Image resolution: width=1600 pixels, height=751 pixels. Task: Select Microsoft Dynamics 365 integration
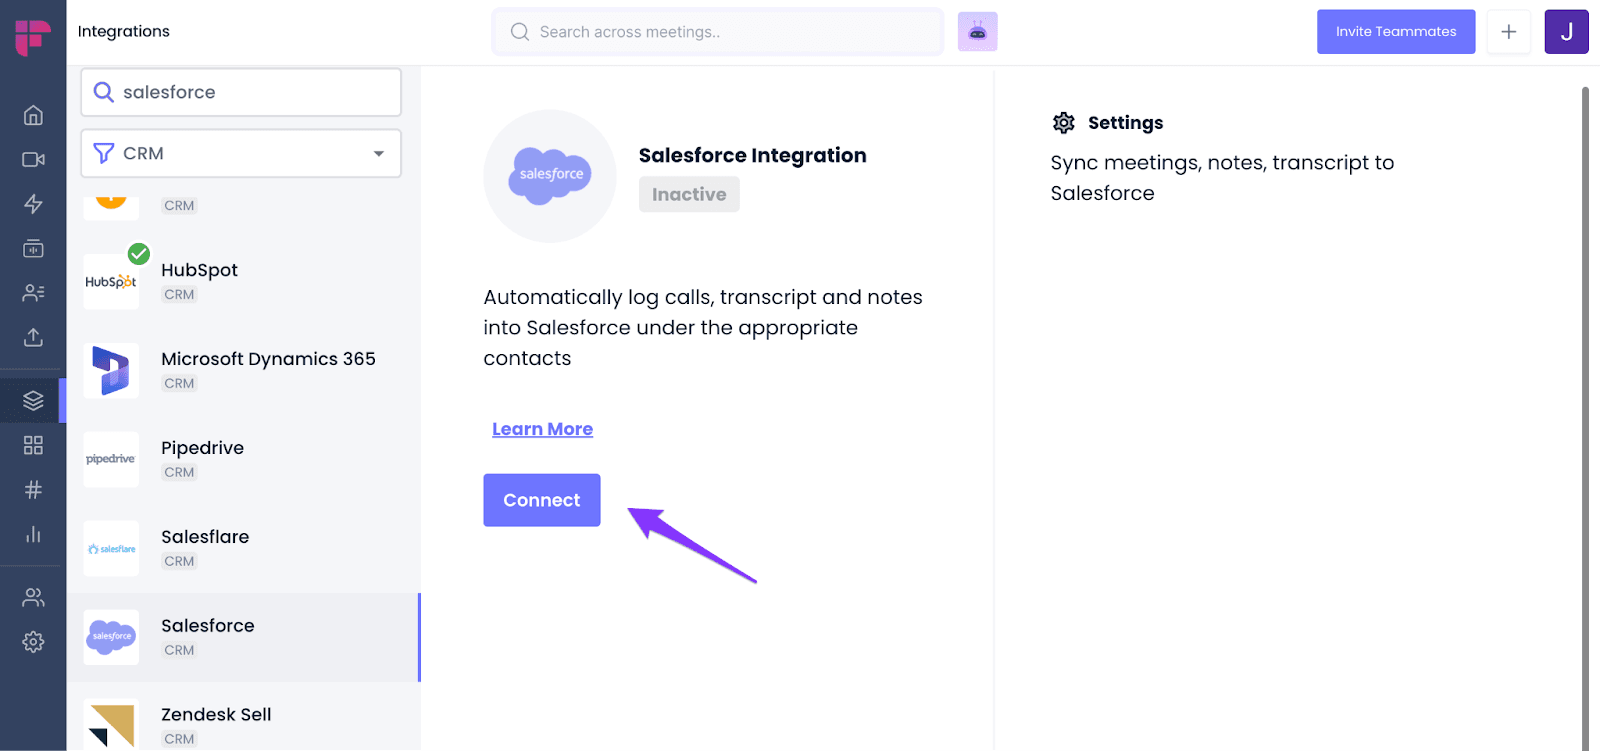click(x=243, y=371)
